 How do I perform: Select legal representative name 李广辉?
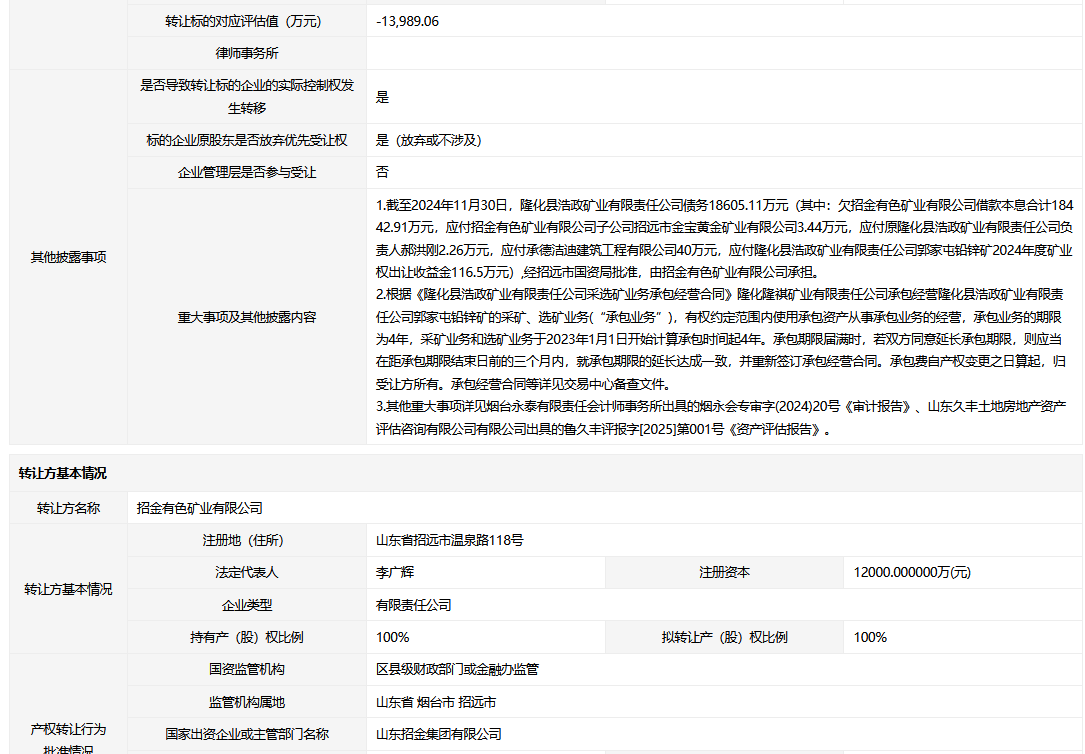click(x=394, y=573)
